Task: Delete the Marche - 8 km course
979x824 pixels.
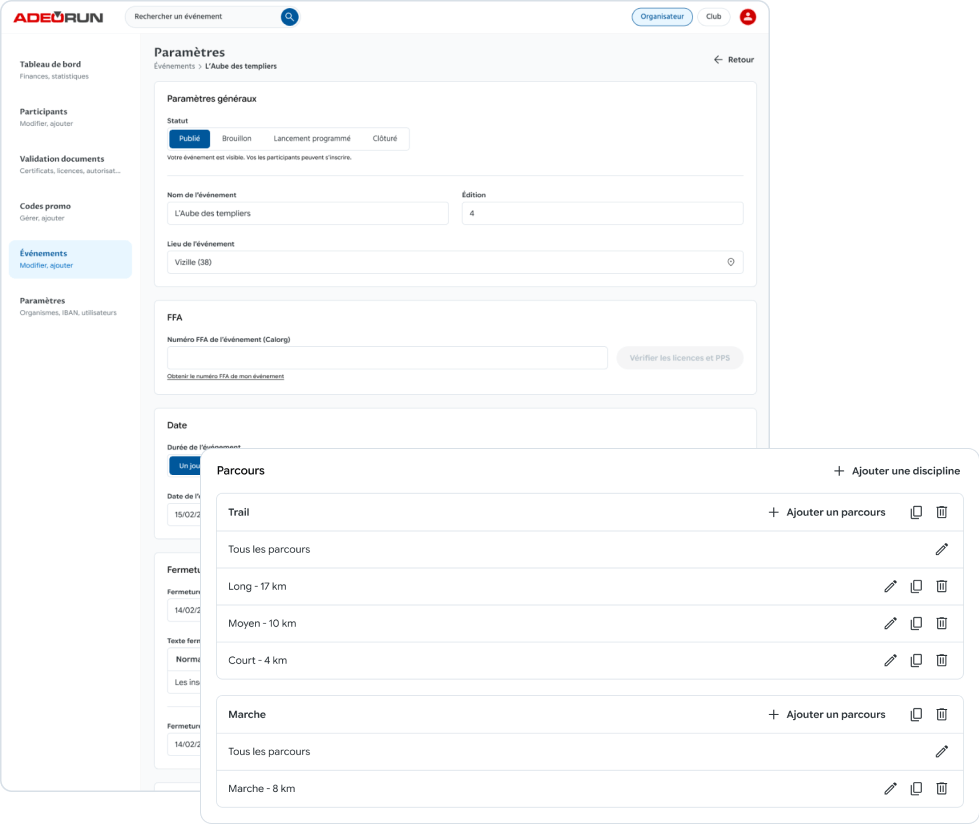Action: 941,788
